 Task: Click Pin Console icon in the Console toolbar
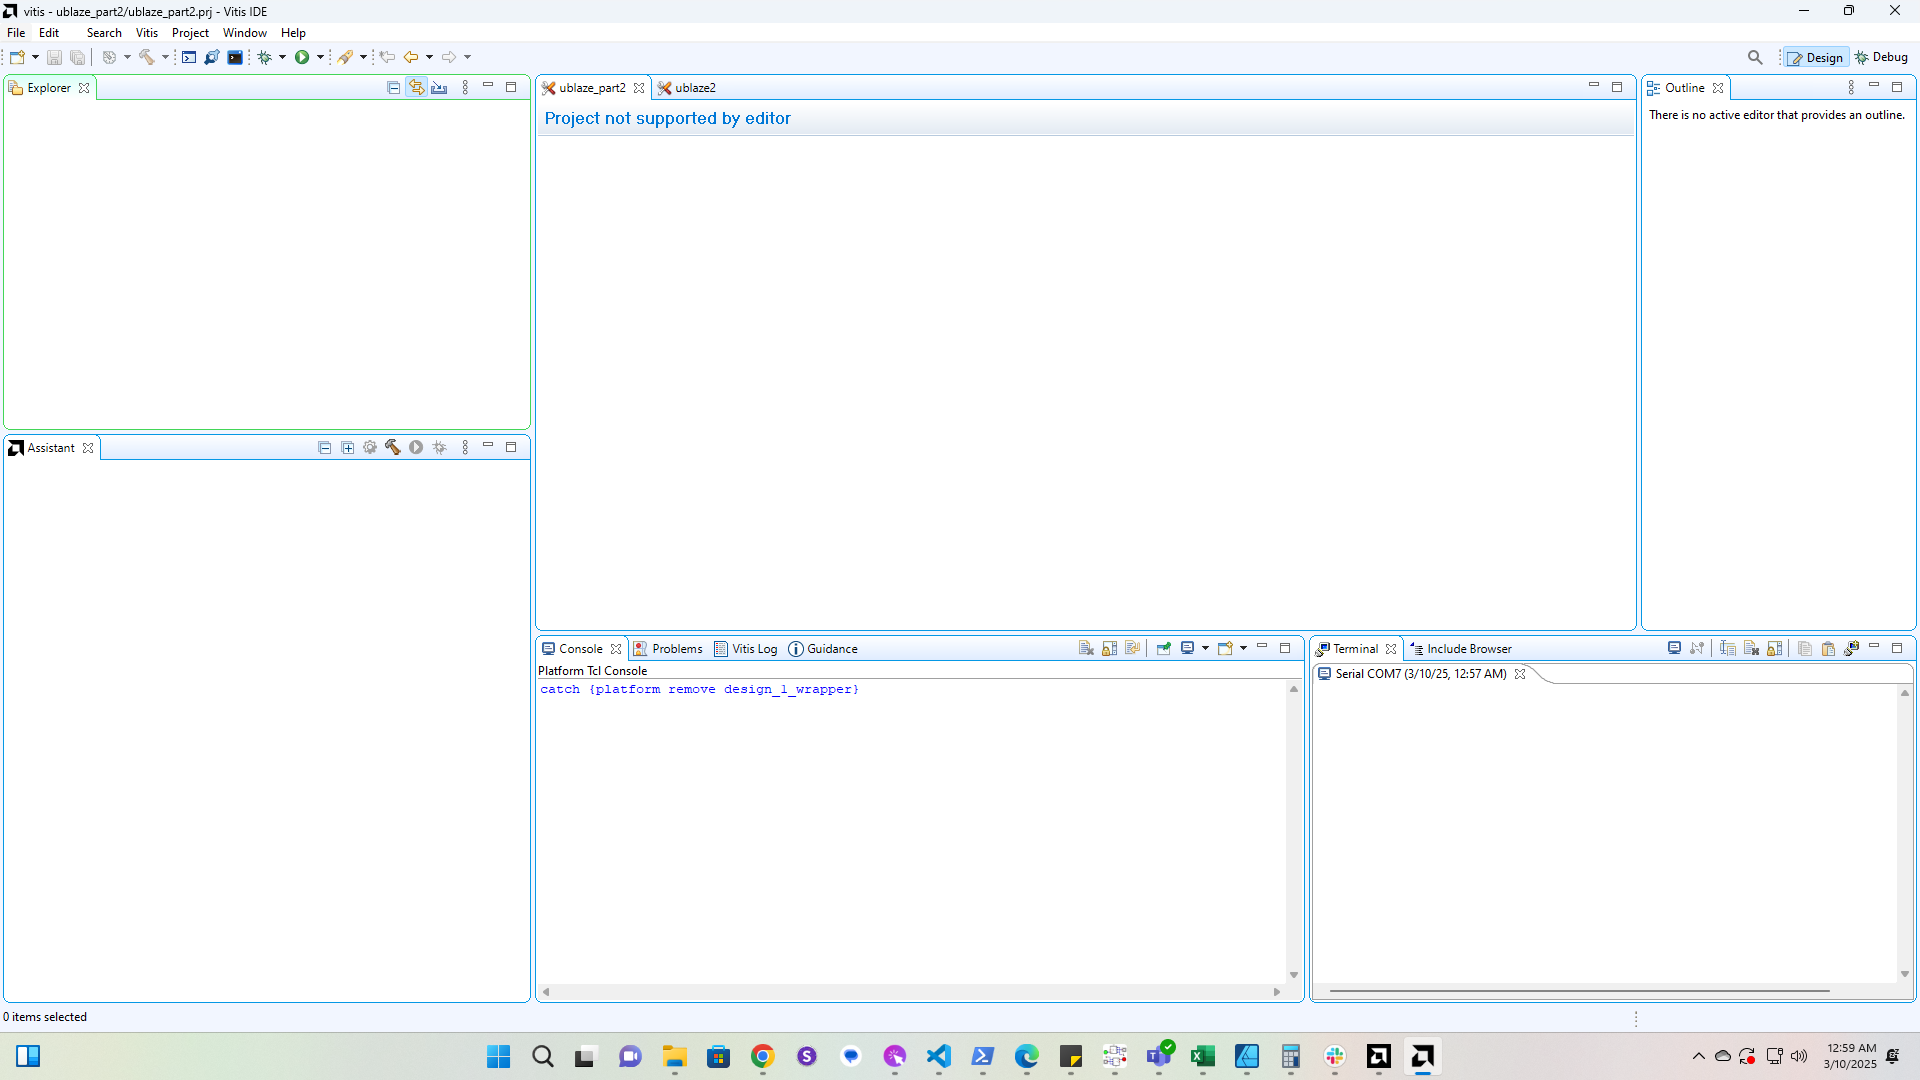tap(1164, 649)
